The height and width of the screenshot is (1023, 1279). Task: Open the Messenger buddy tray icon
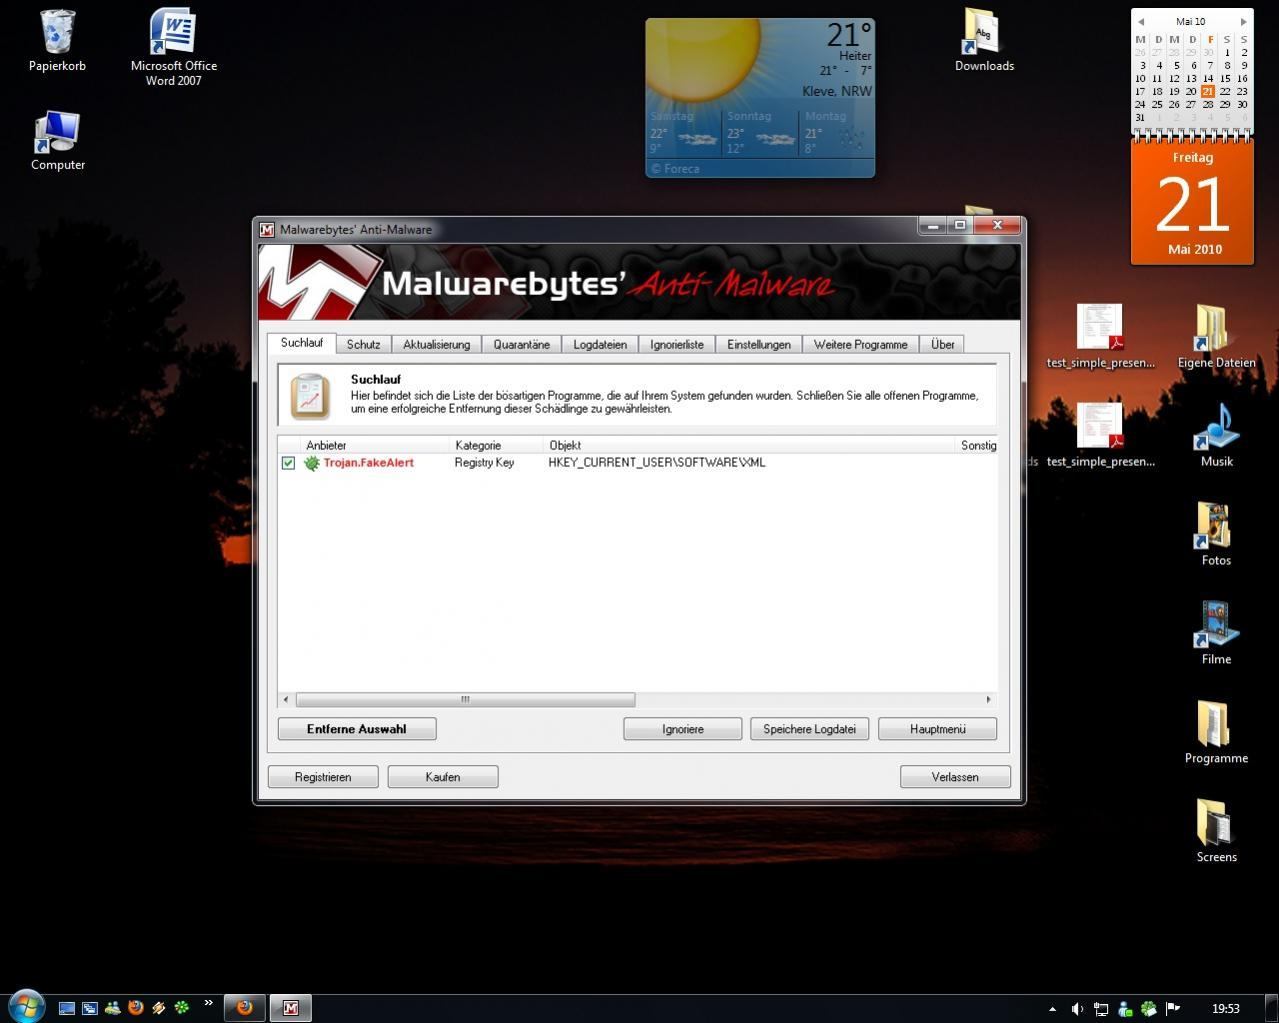pos(1125,1008)
